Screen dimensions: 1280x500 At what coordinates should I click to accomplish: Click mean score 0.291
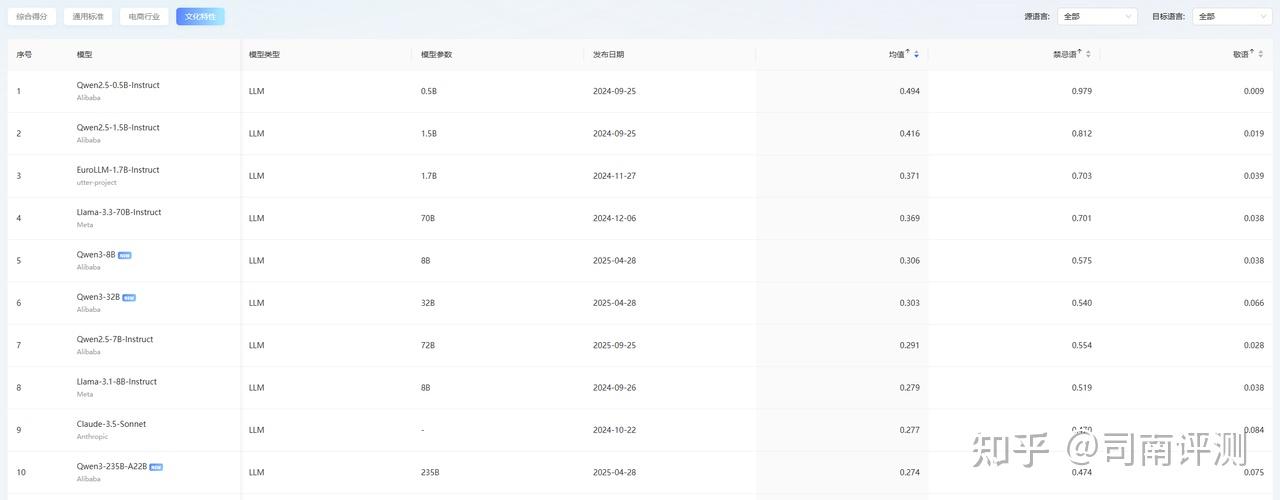(909, 345)
